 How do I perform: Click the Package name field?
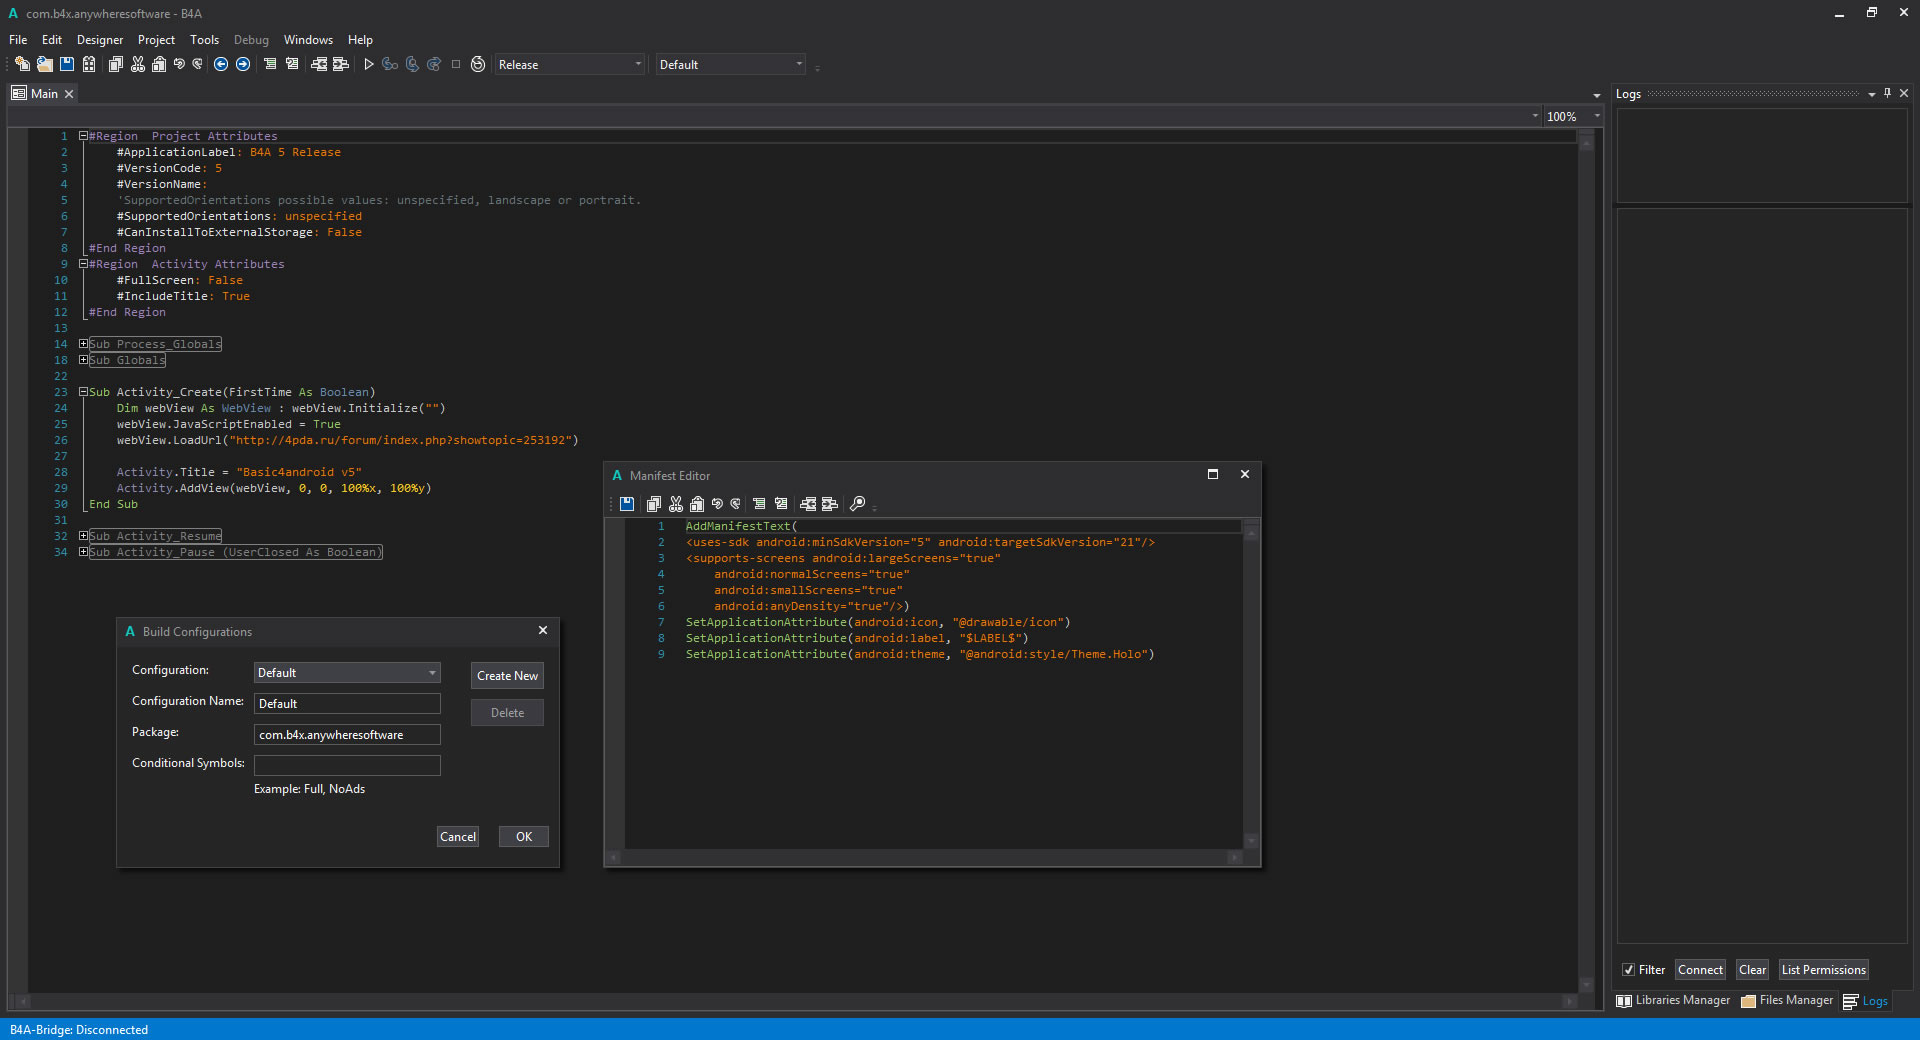[347, 735]
